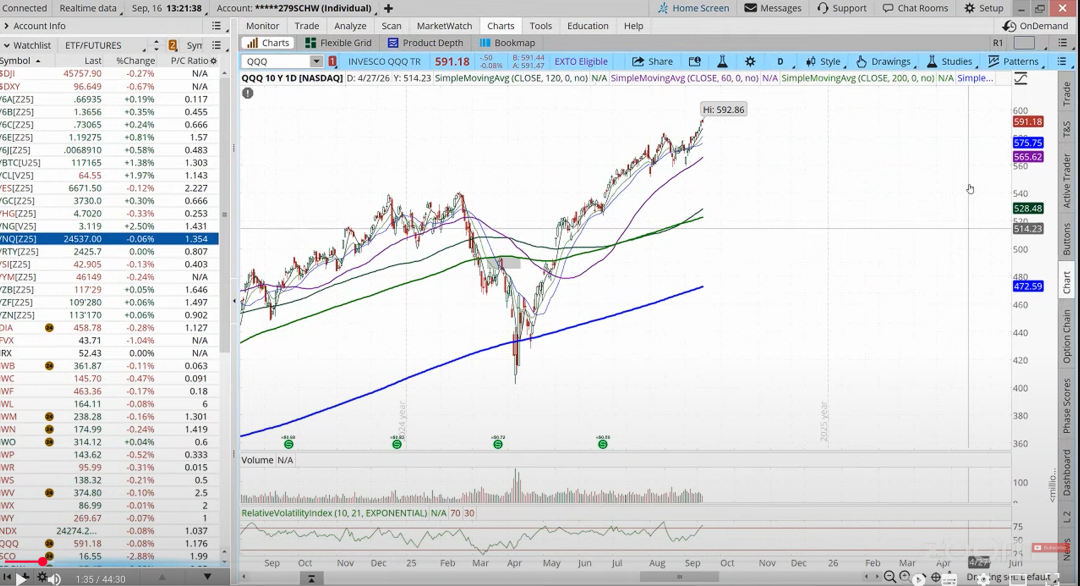
Task: Select the $DJI watchlist row
Action: coord(110,74)
